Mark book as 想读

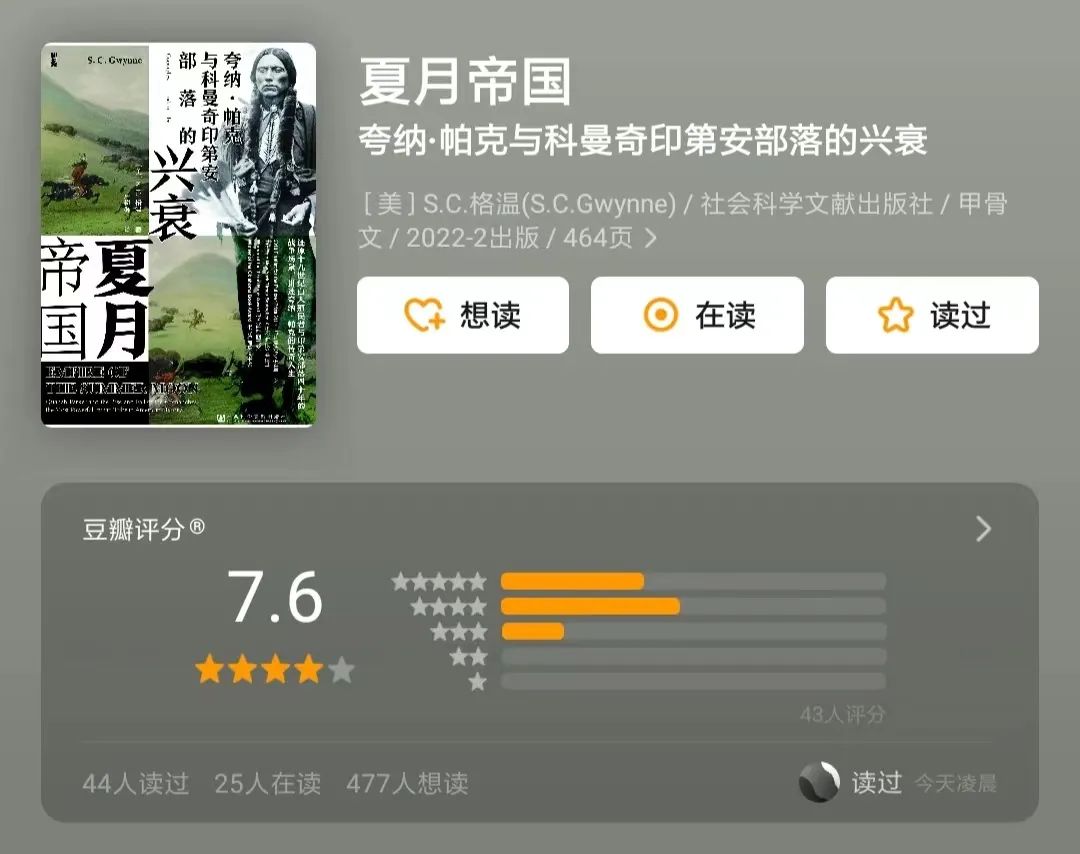(463, 315)
